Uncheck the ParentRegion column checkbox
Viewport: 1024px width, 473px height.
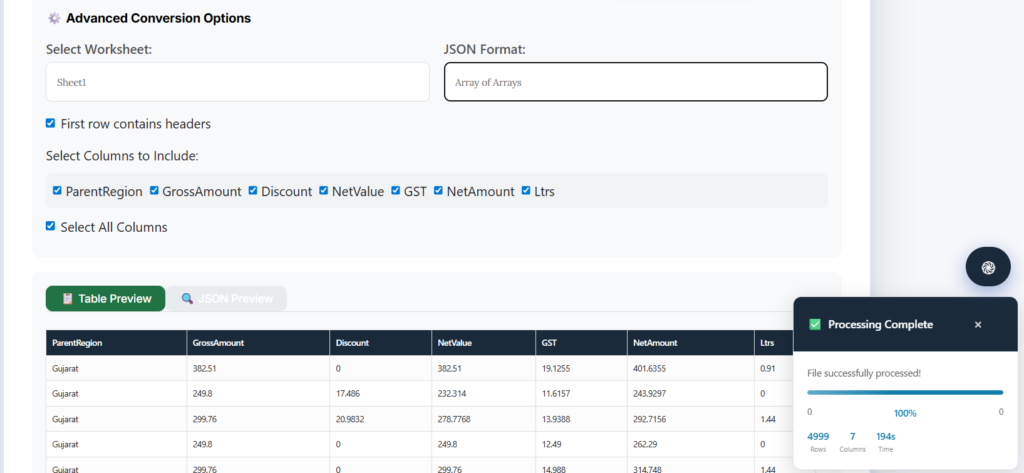point(57,191)
